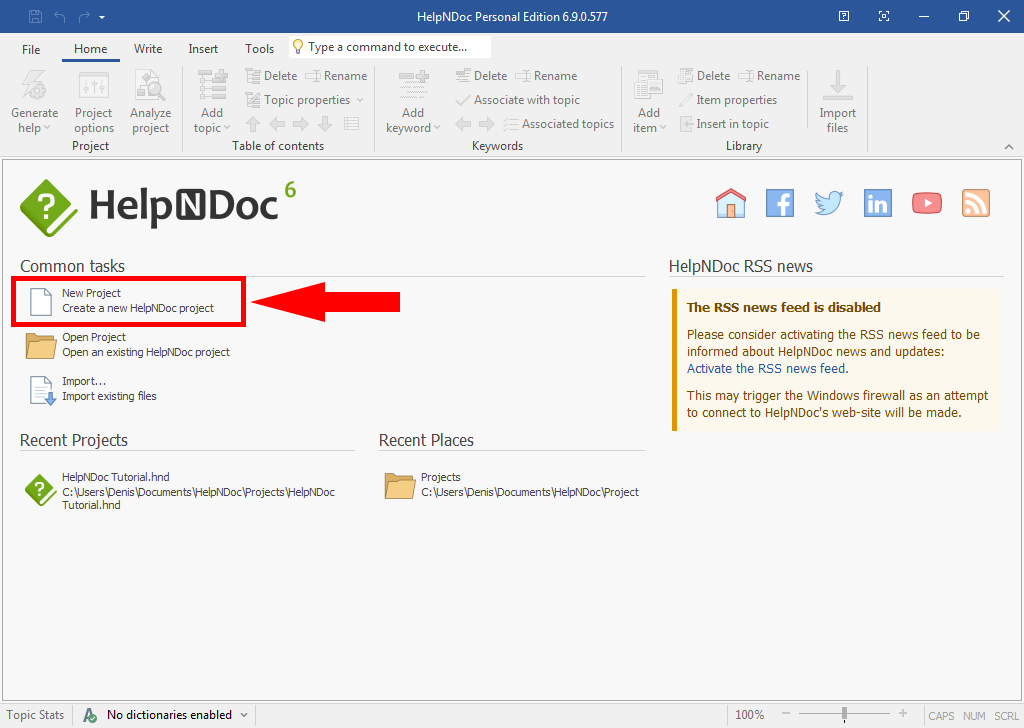Click the Add item library button
This screenshot has width=1024, height=728.
648,102
